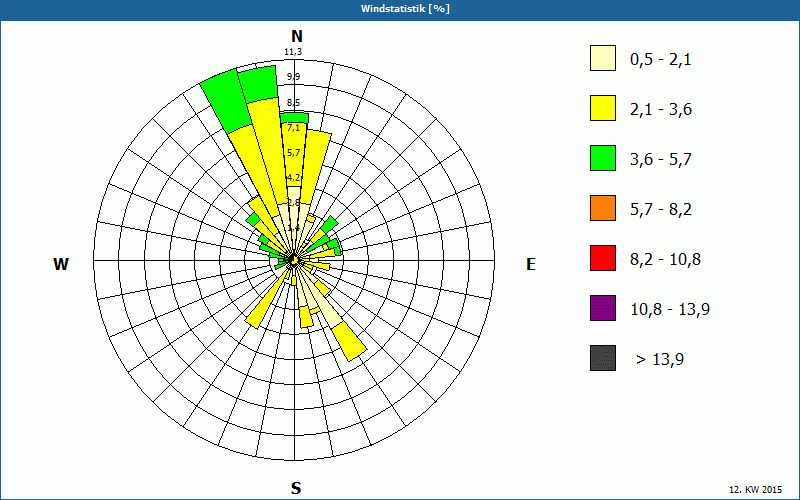Click the S compass label
The image size is (800, 500).
[296, 488]
